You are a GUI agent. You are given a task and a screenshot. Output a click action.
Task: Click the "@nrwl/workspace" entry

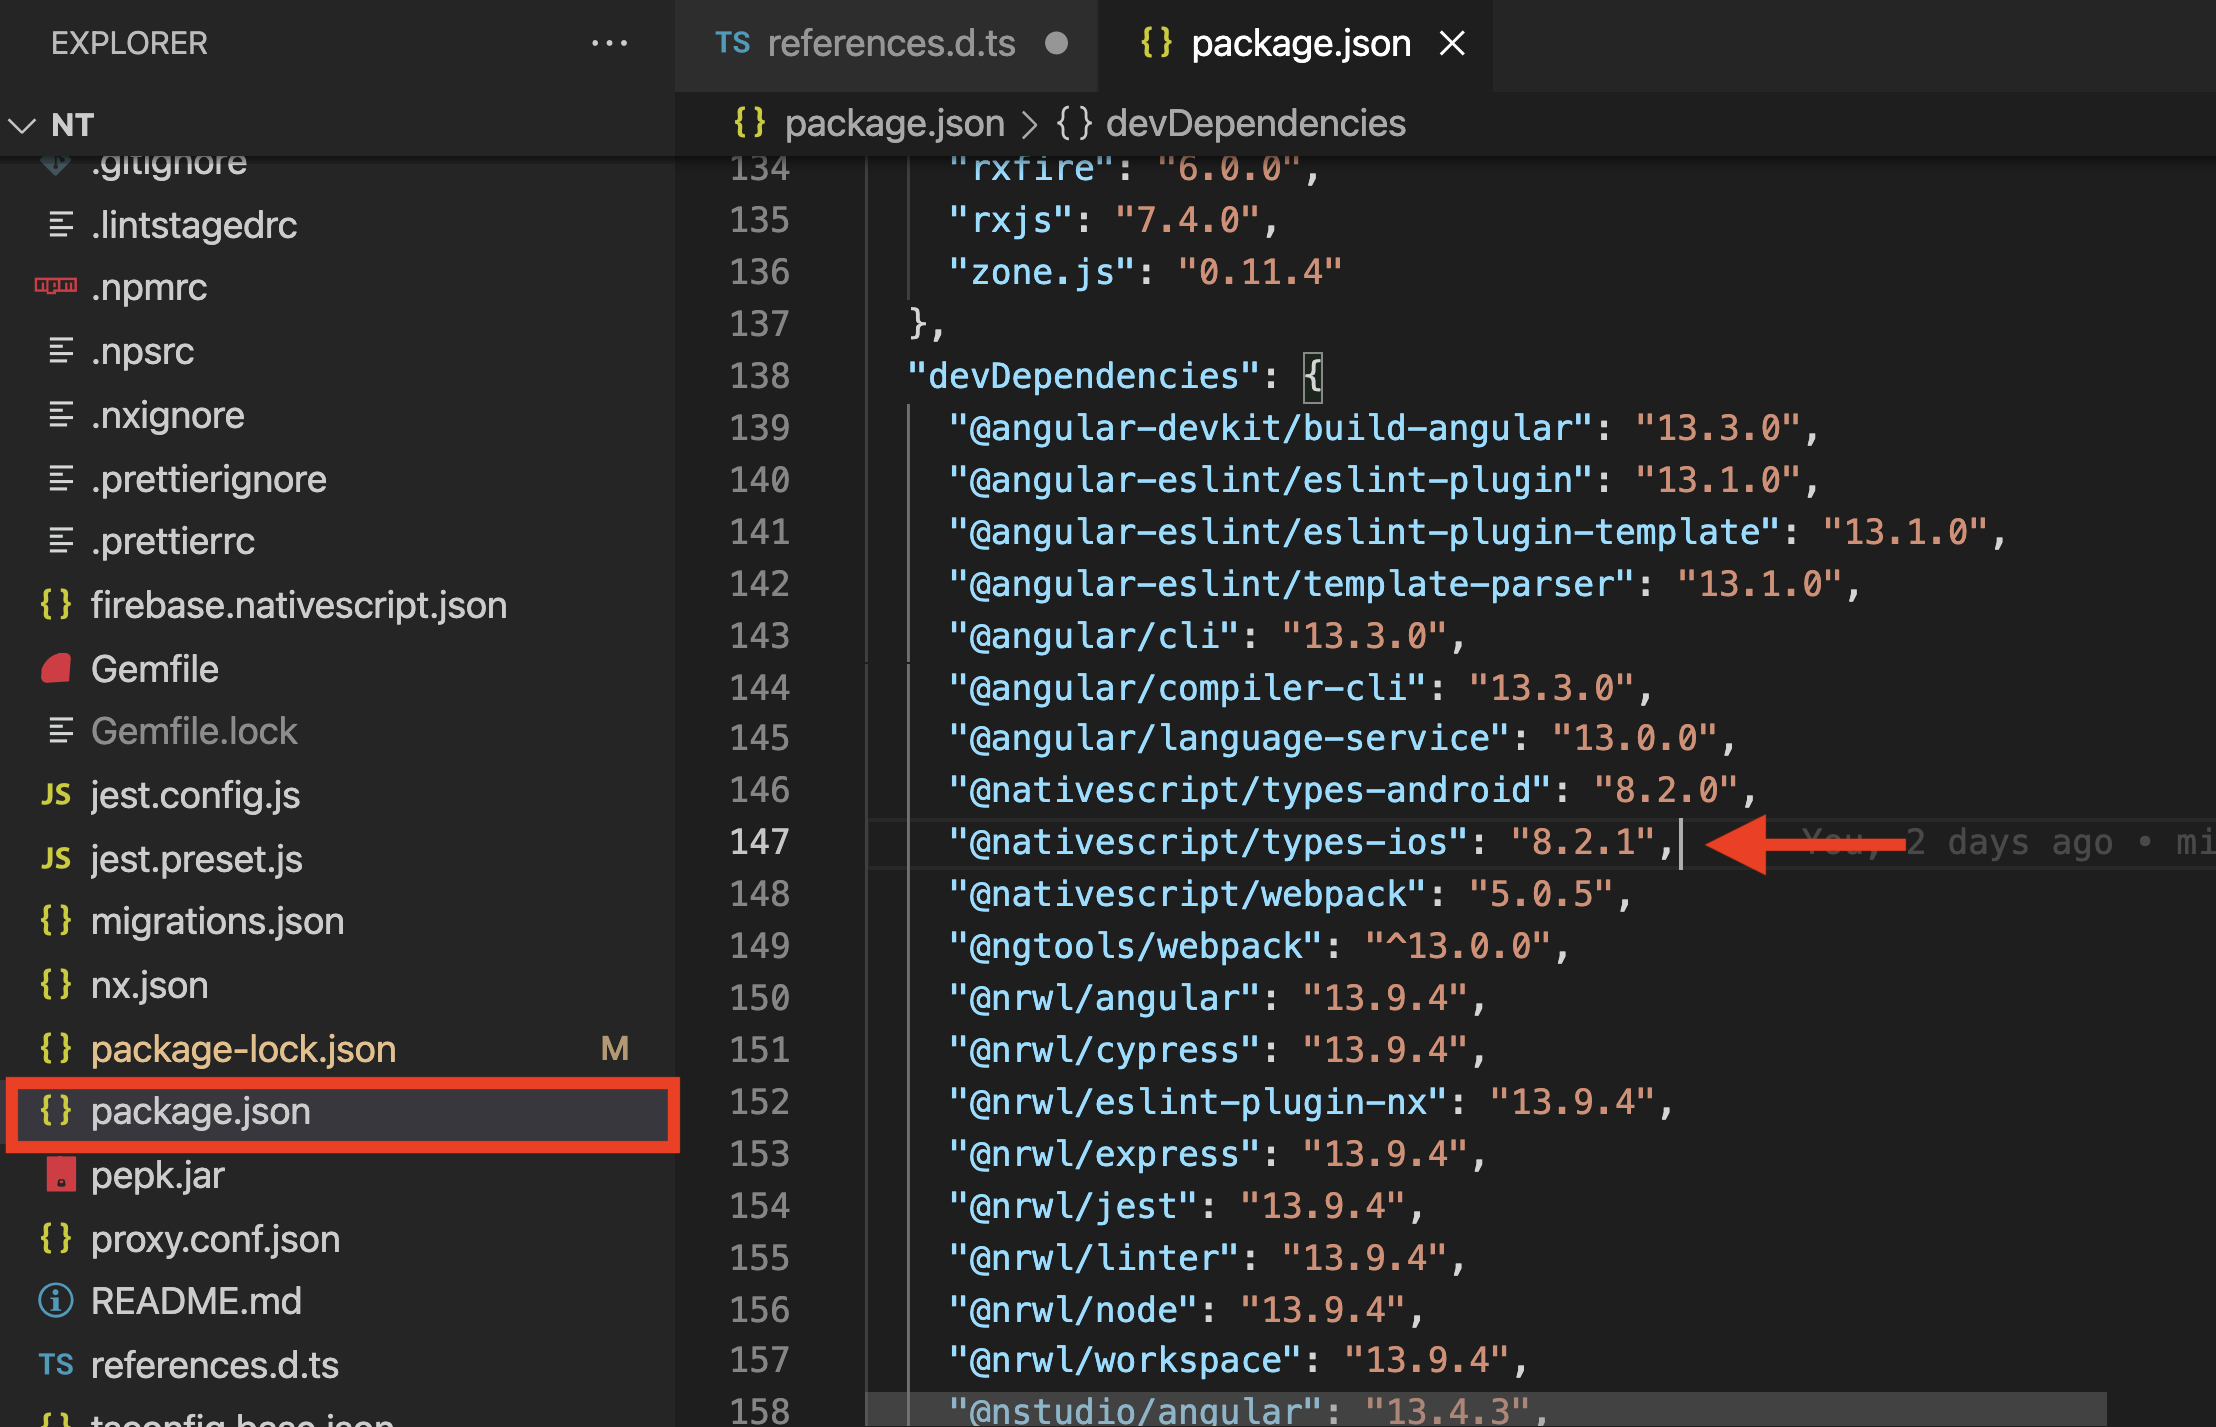[x=1238, y=1360]
